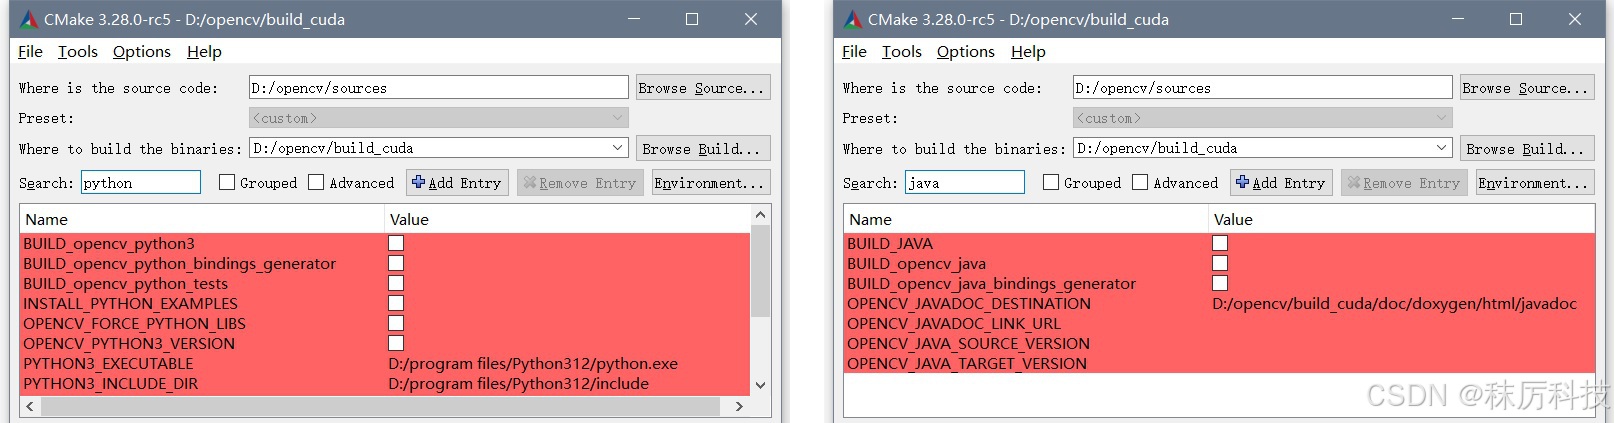Click javadoc destination path value
Screen dimensions: 1615x423
coord(1394,303)
